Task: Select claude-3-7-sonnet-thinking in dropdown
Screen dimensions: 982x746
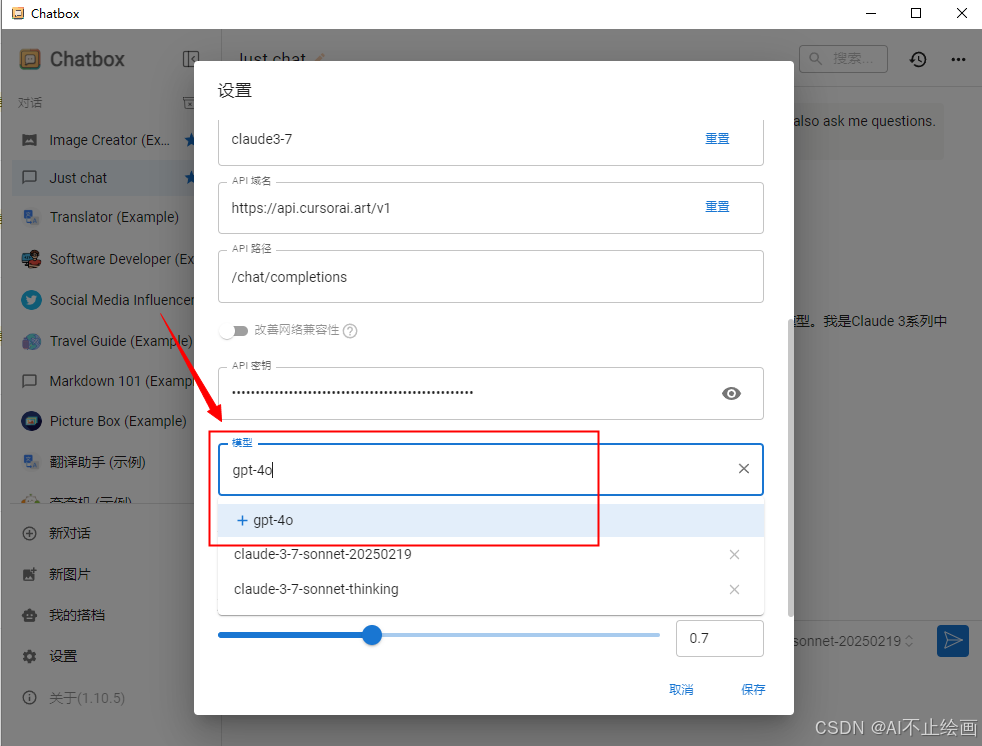Action: (x=490, y=589)
